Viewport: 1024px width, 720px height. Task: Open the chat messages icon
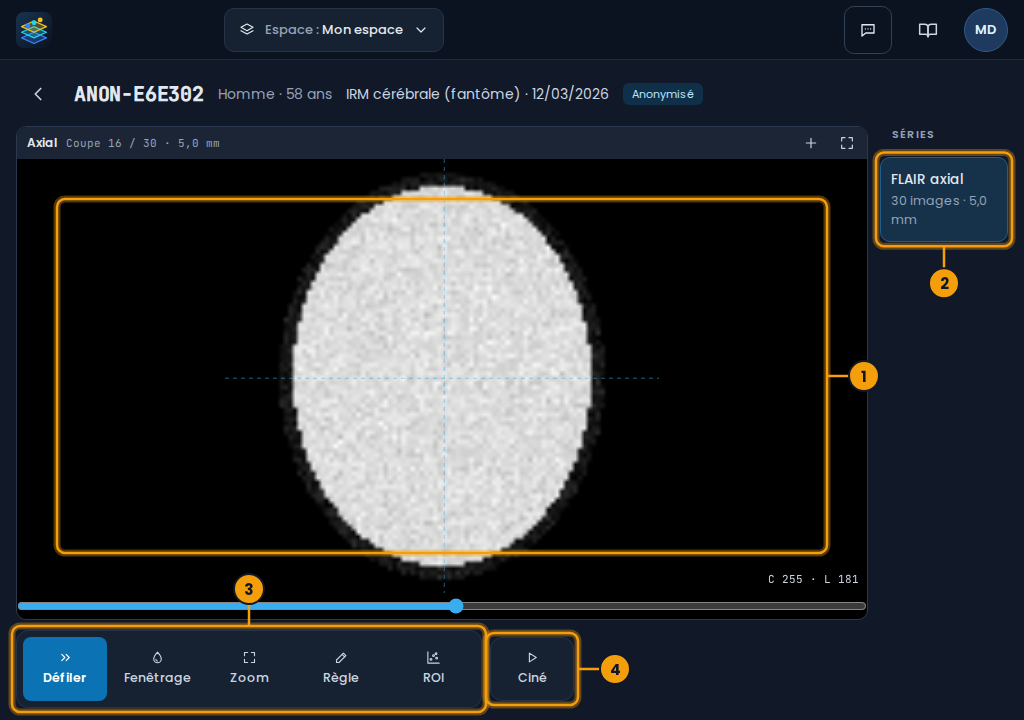(868, 30)
